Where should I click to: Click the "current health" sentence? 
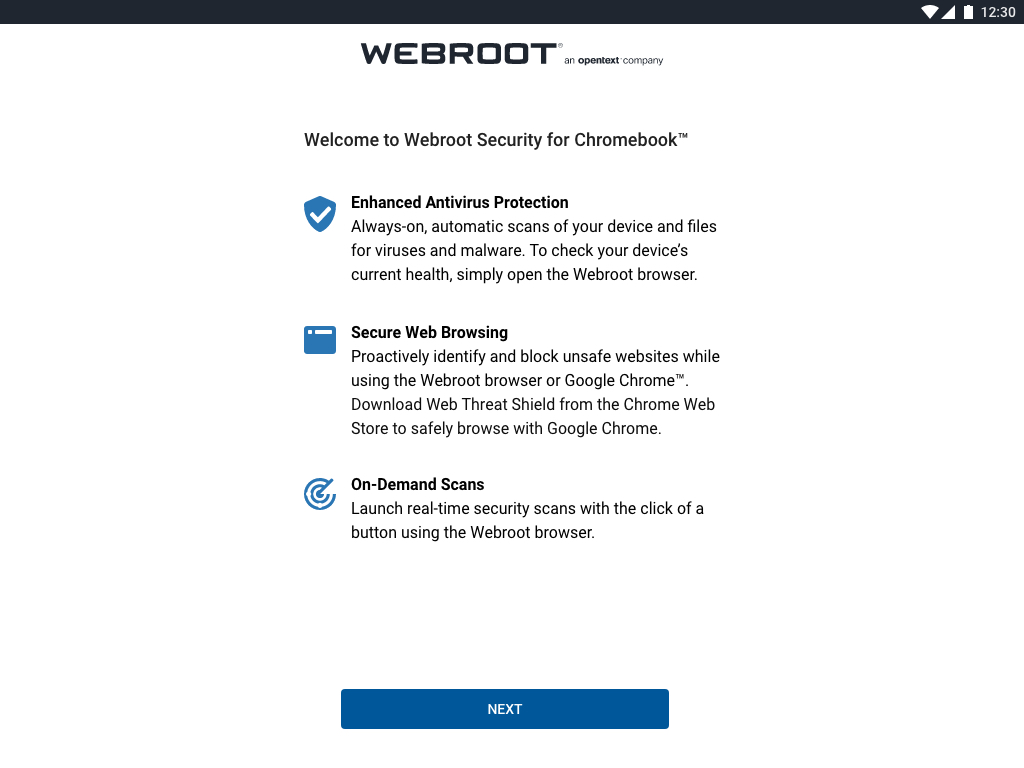pyautogui.click(x=524, y=274)
